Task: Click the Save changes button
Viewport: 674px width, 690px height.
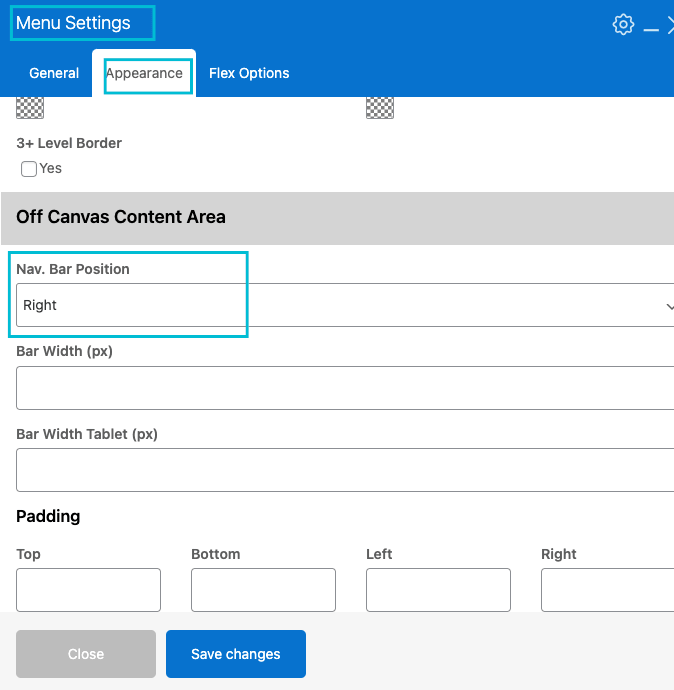Action: (x=236, y=654)
